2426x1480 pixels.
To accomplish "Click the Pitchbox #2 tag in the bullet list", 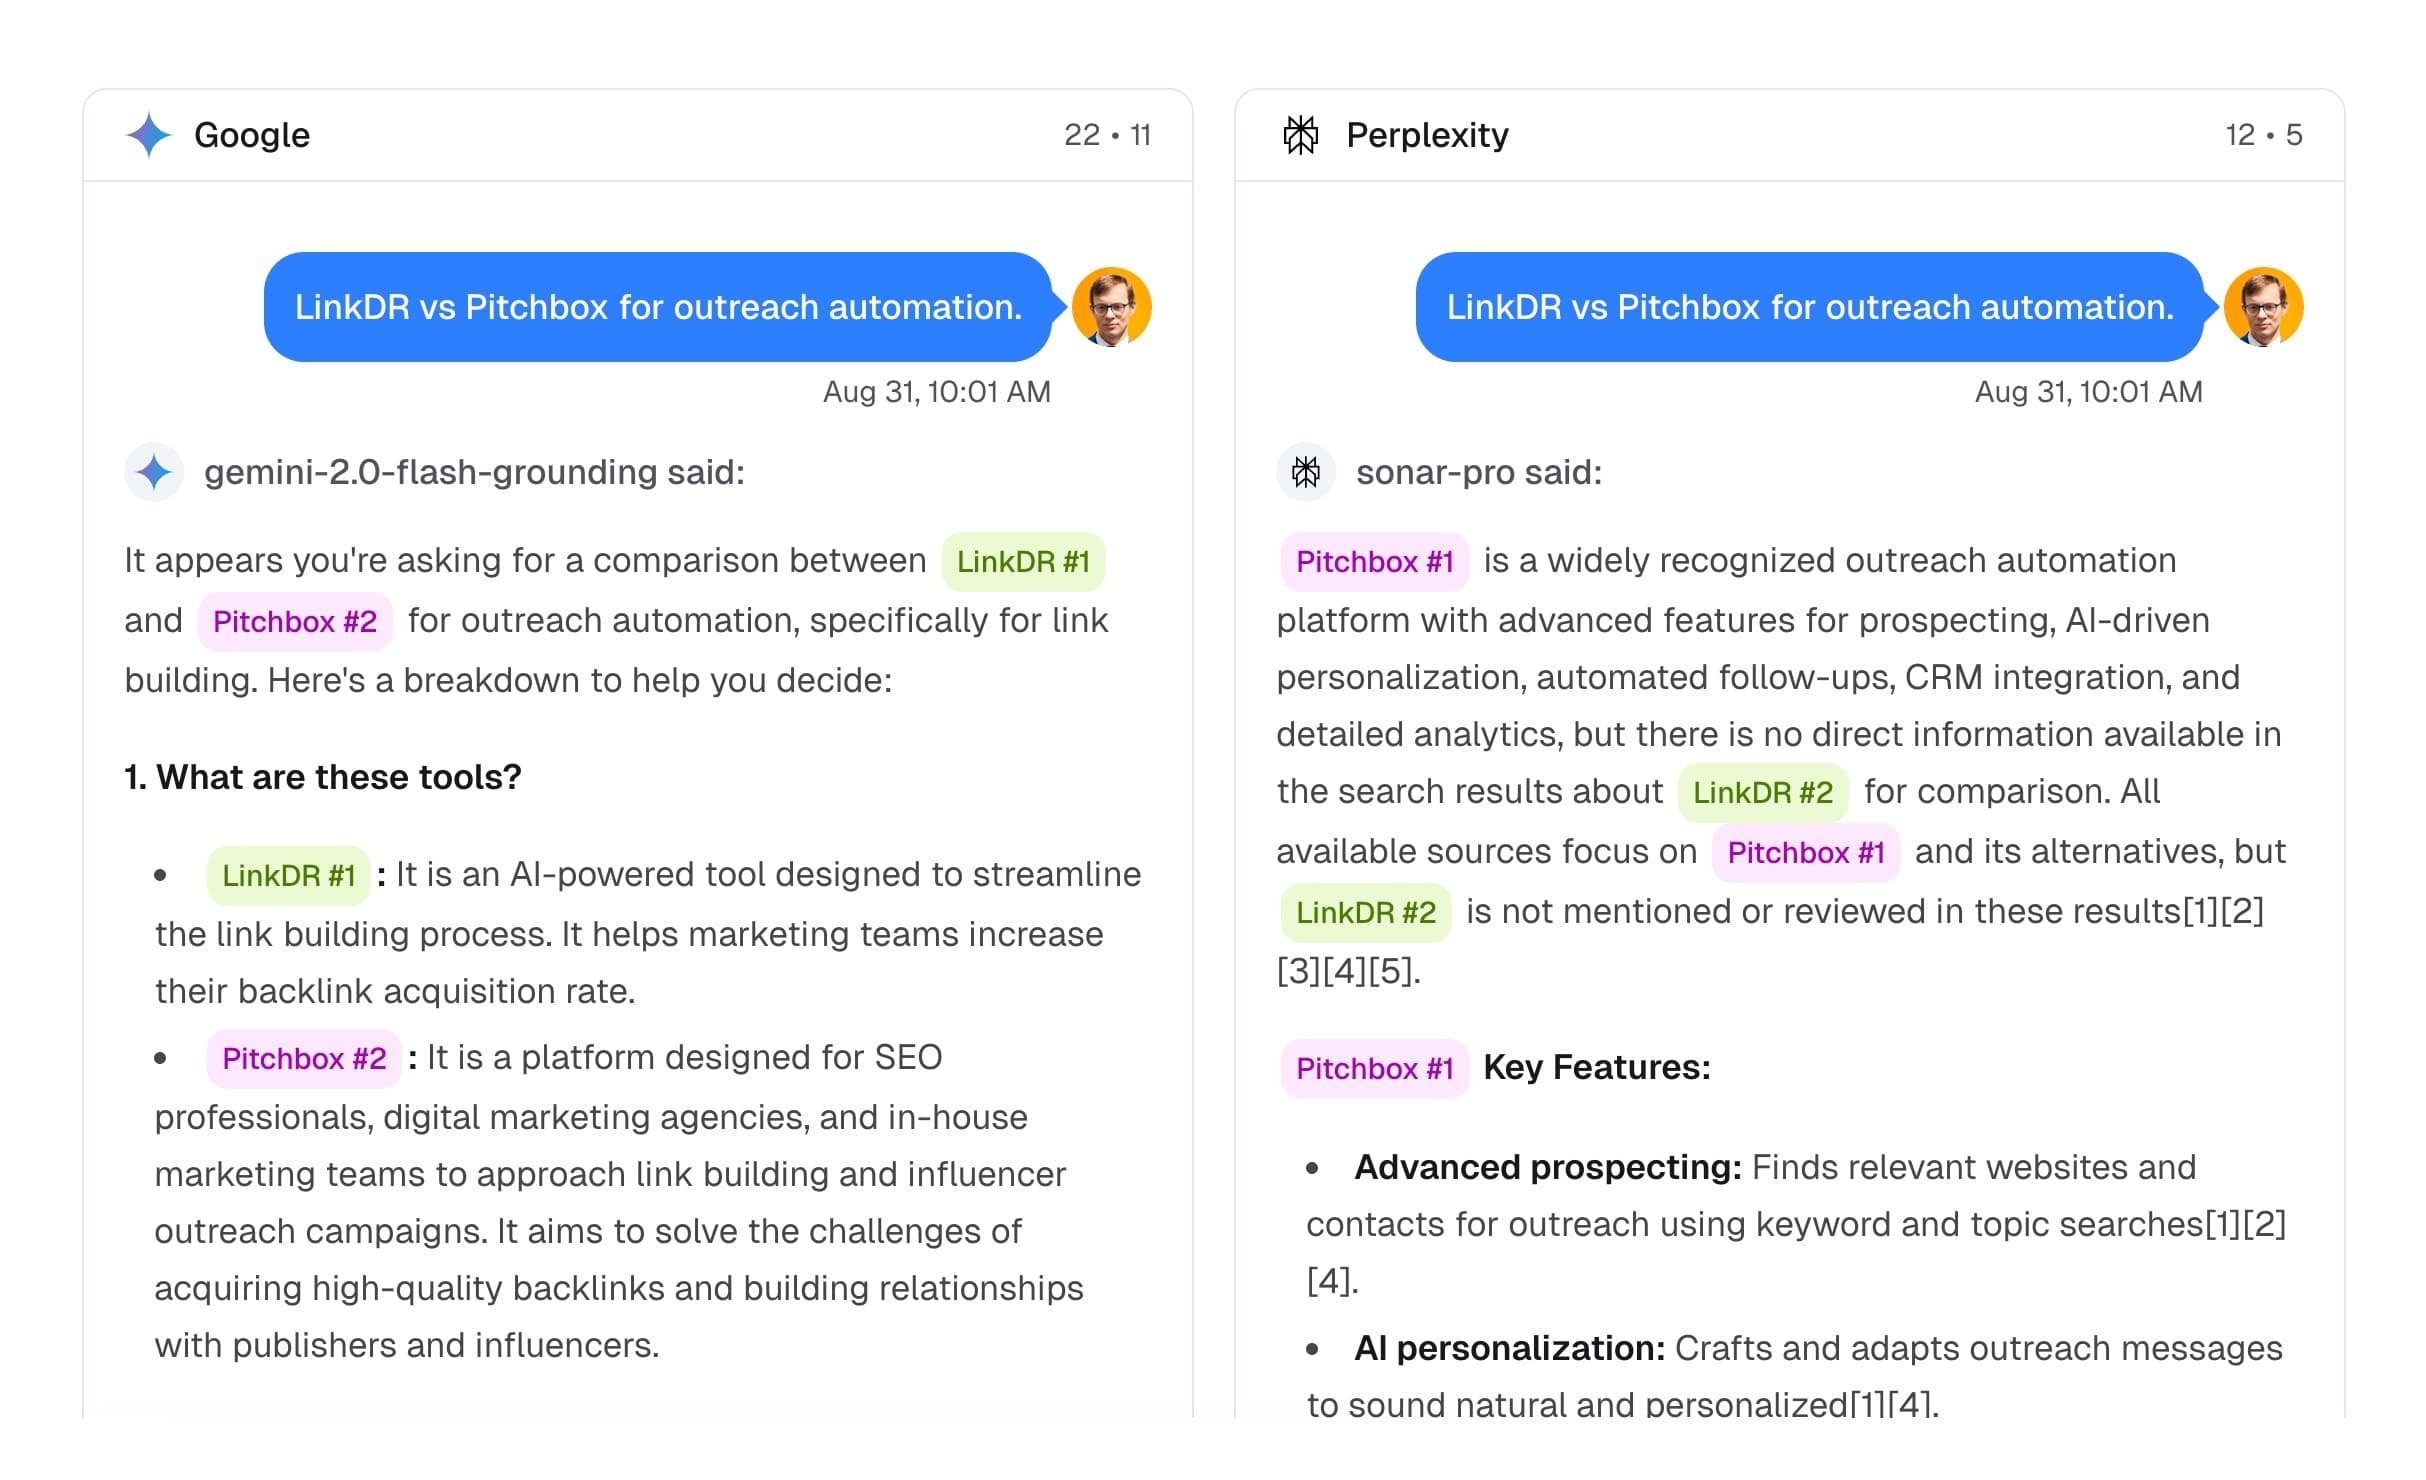I will click(x=304, y=1058).
